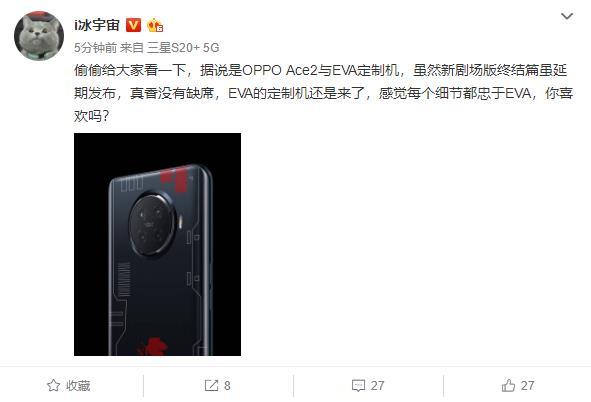Expand the post options chevron menu

[x=567, y=16]
